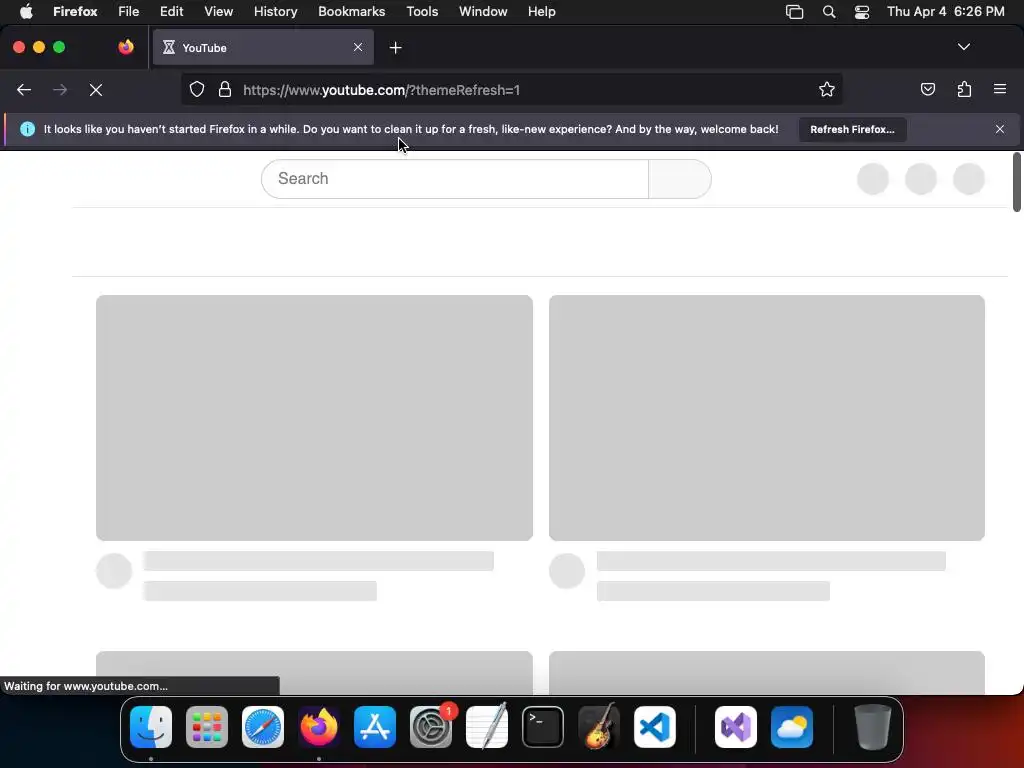Viewport: 1024px width, 768px height.
Task: Click the Firefox icon in the Dock
Action: point(319,727)
